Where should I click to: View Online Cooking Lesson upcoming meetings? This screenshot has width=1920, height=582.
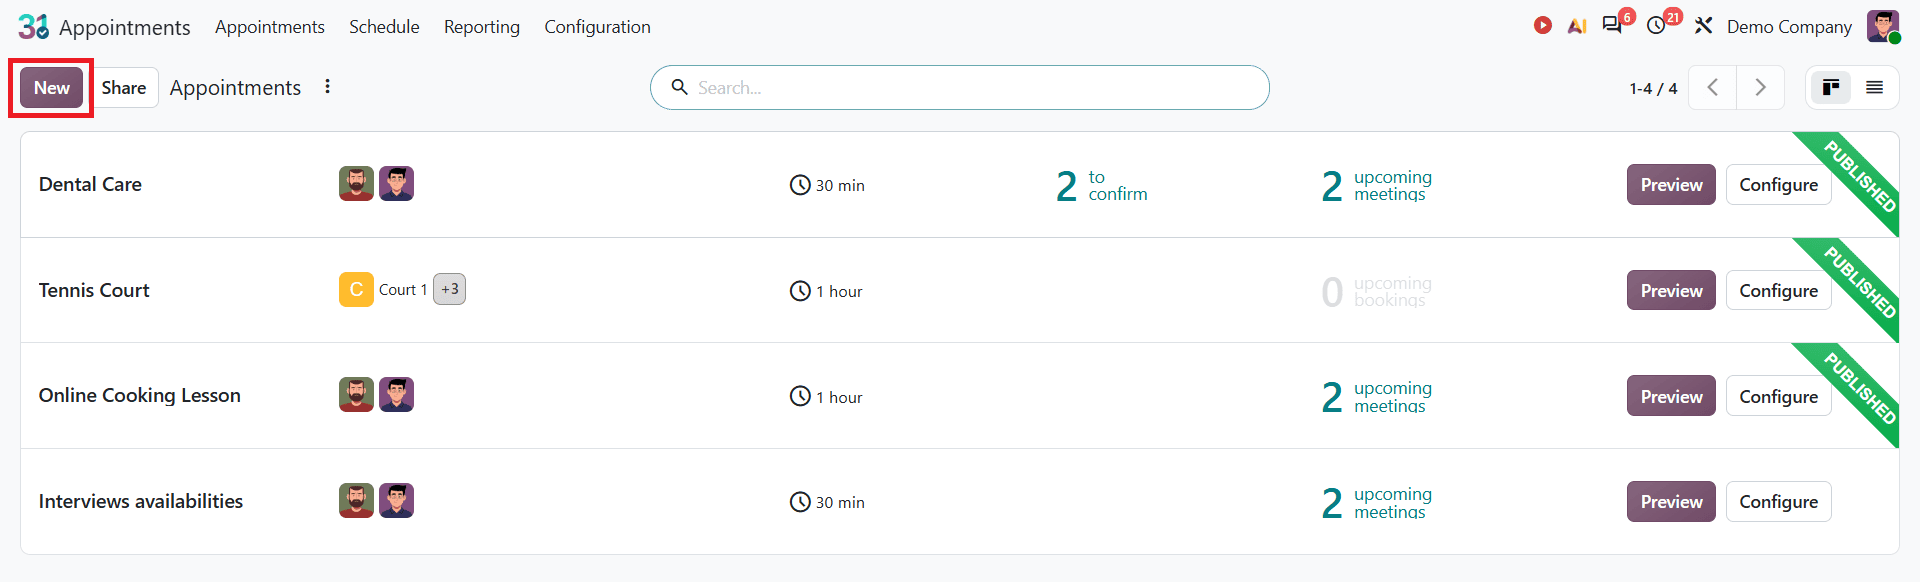click(x=1377, y=397)
